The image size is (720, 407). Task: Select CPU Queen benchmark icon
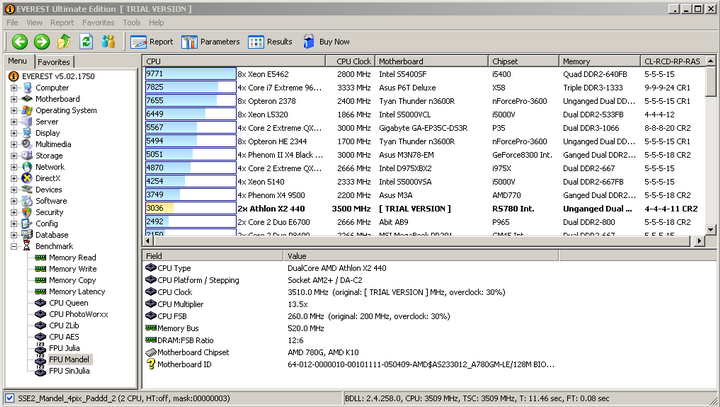tap(40, 303)
